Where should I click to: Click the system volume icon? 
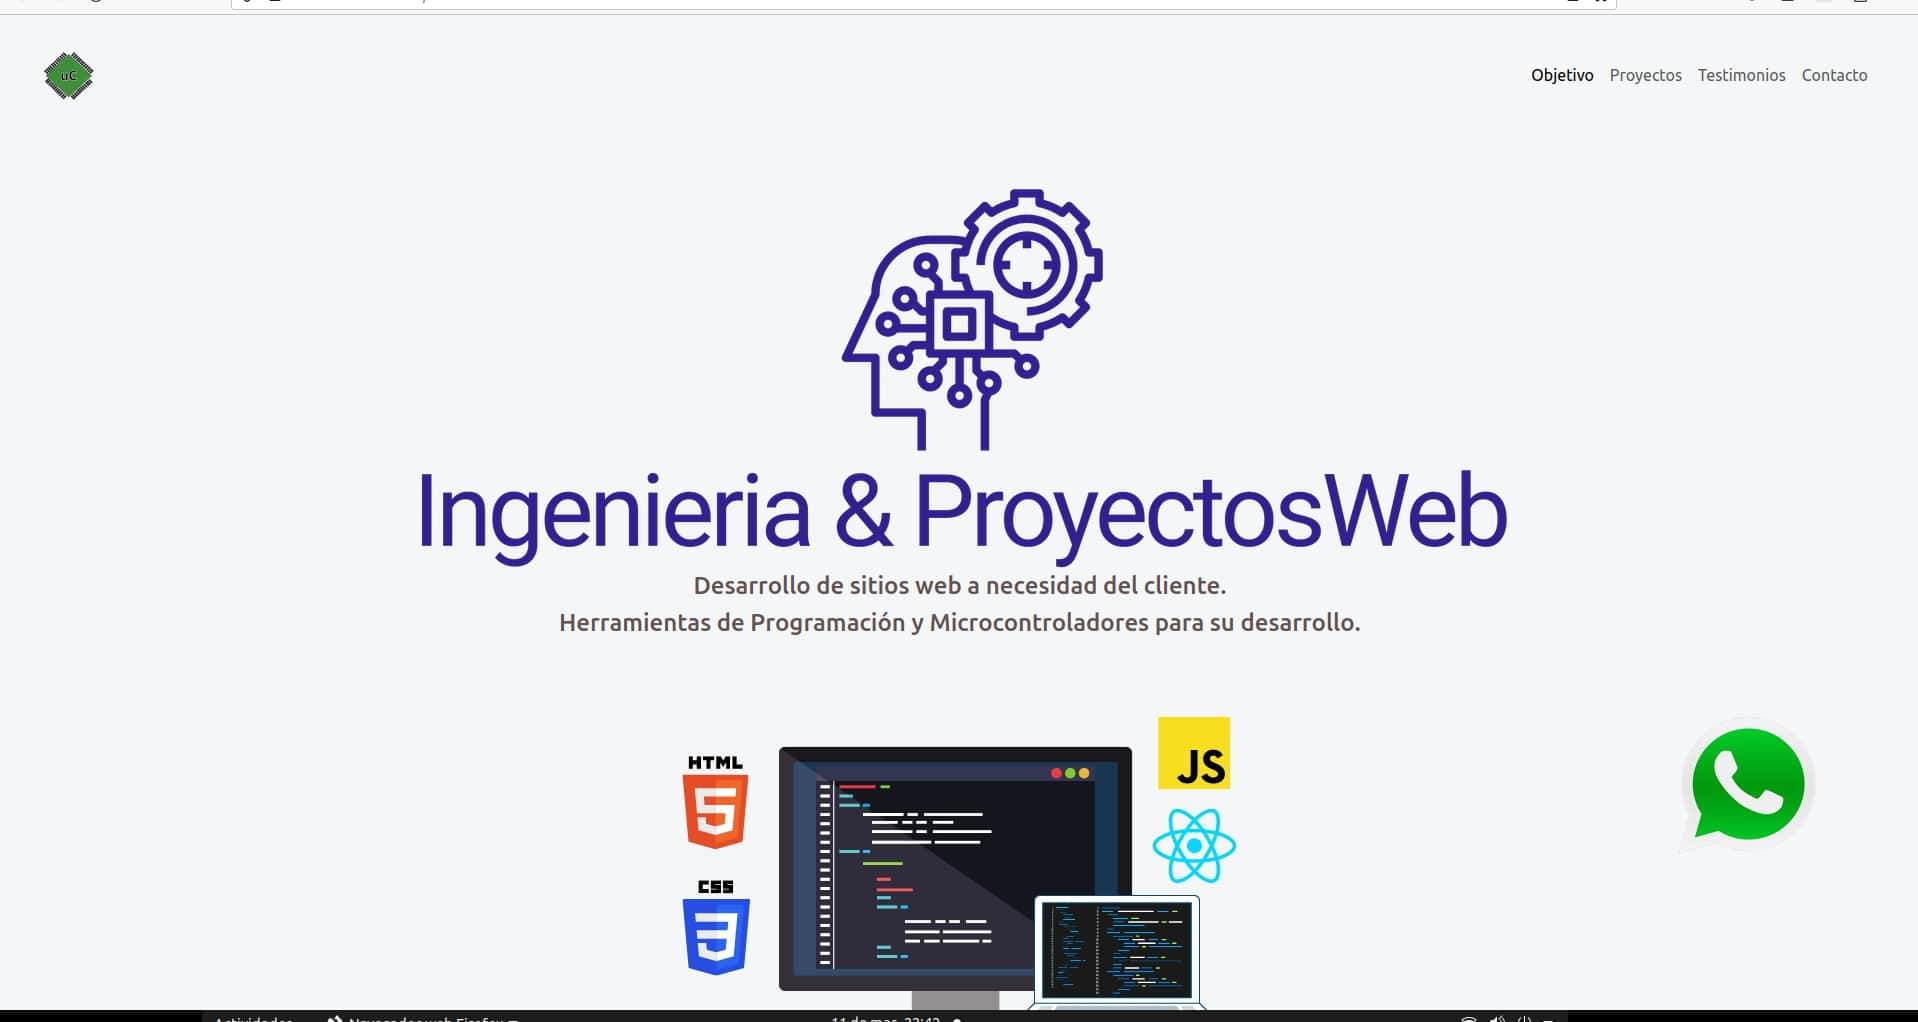[1497, 1018]
